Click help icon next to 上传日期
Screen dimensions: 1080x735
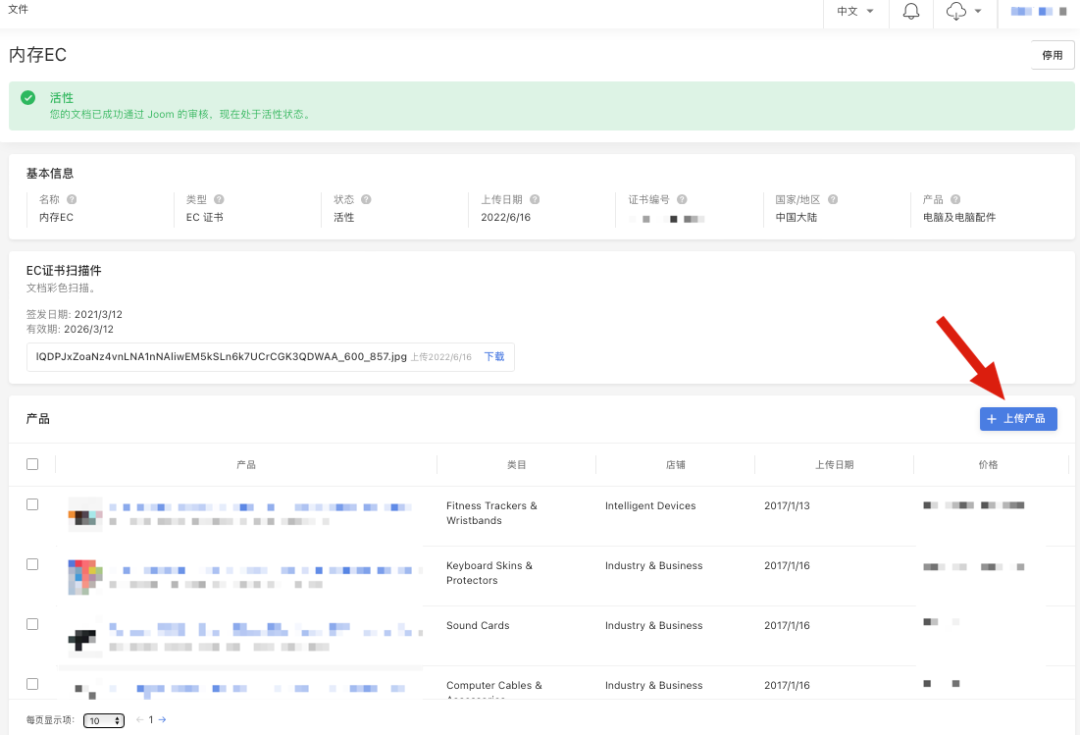(x=535, y=200)
